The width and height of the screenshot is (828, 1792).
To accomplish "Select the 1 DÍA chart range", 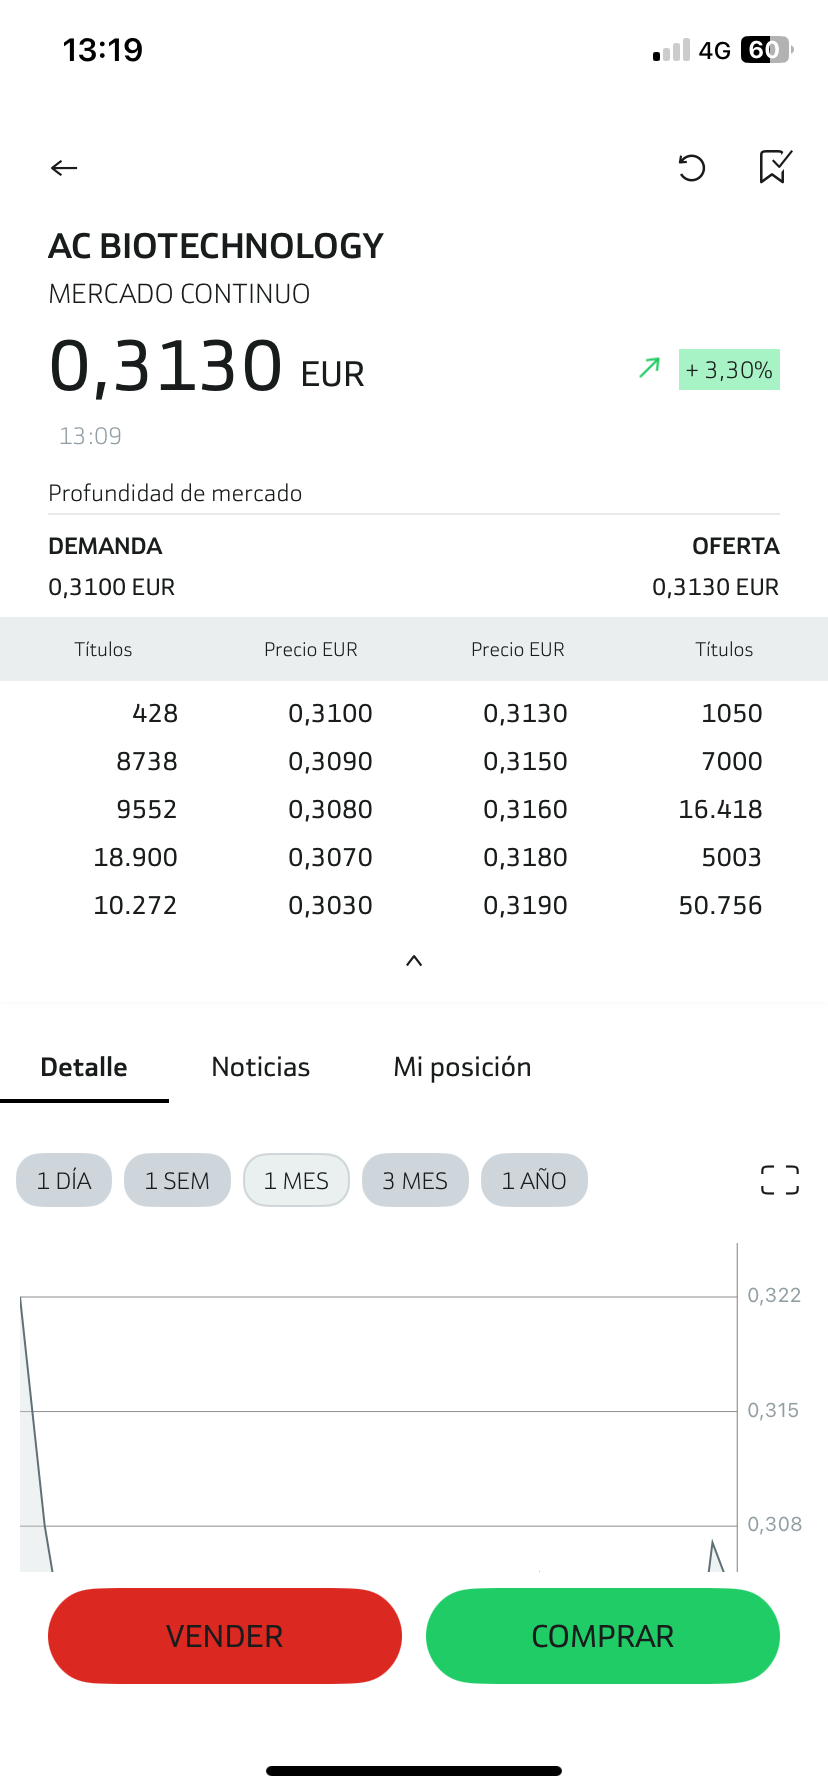I will pyautogui.click(x=64, y=1181).
